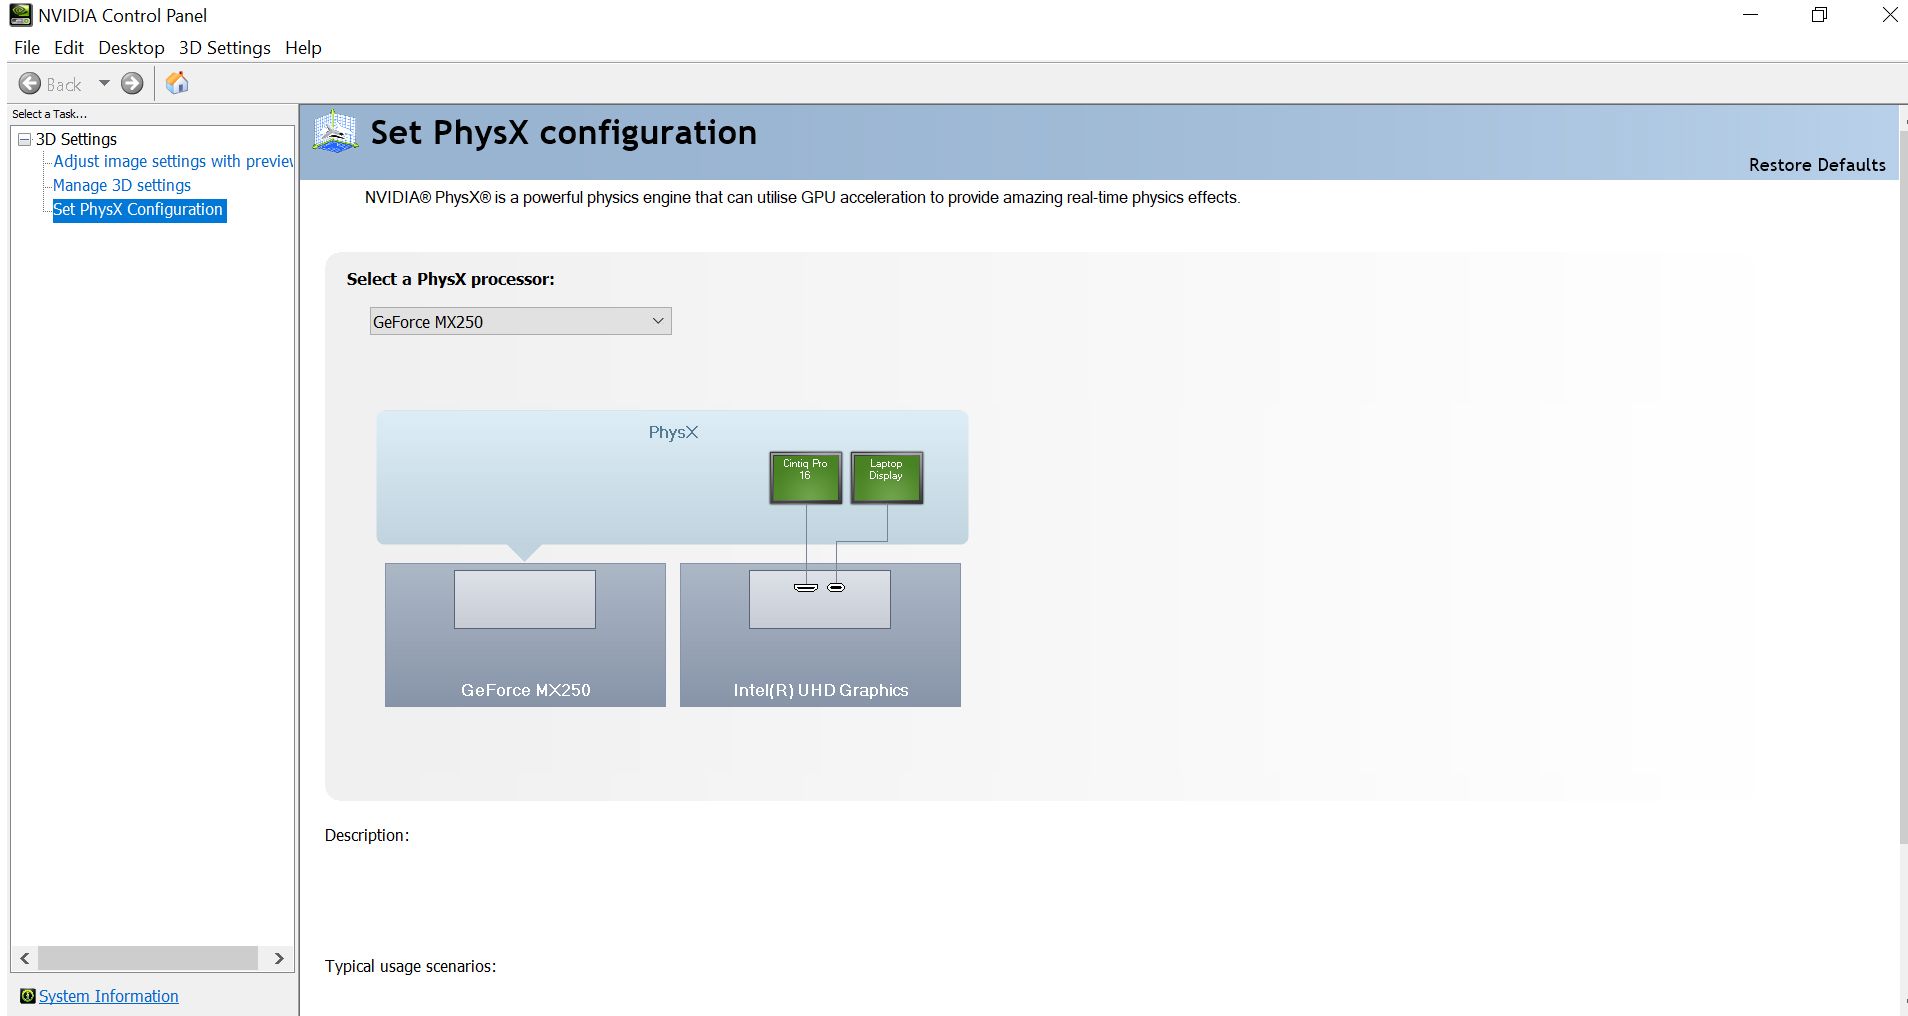Screen dimensions: 1908x1016
Task: Click the Back arrow icon
Action: (x=30, y=84)
